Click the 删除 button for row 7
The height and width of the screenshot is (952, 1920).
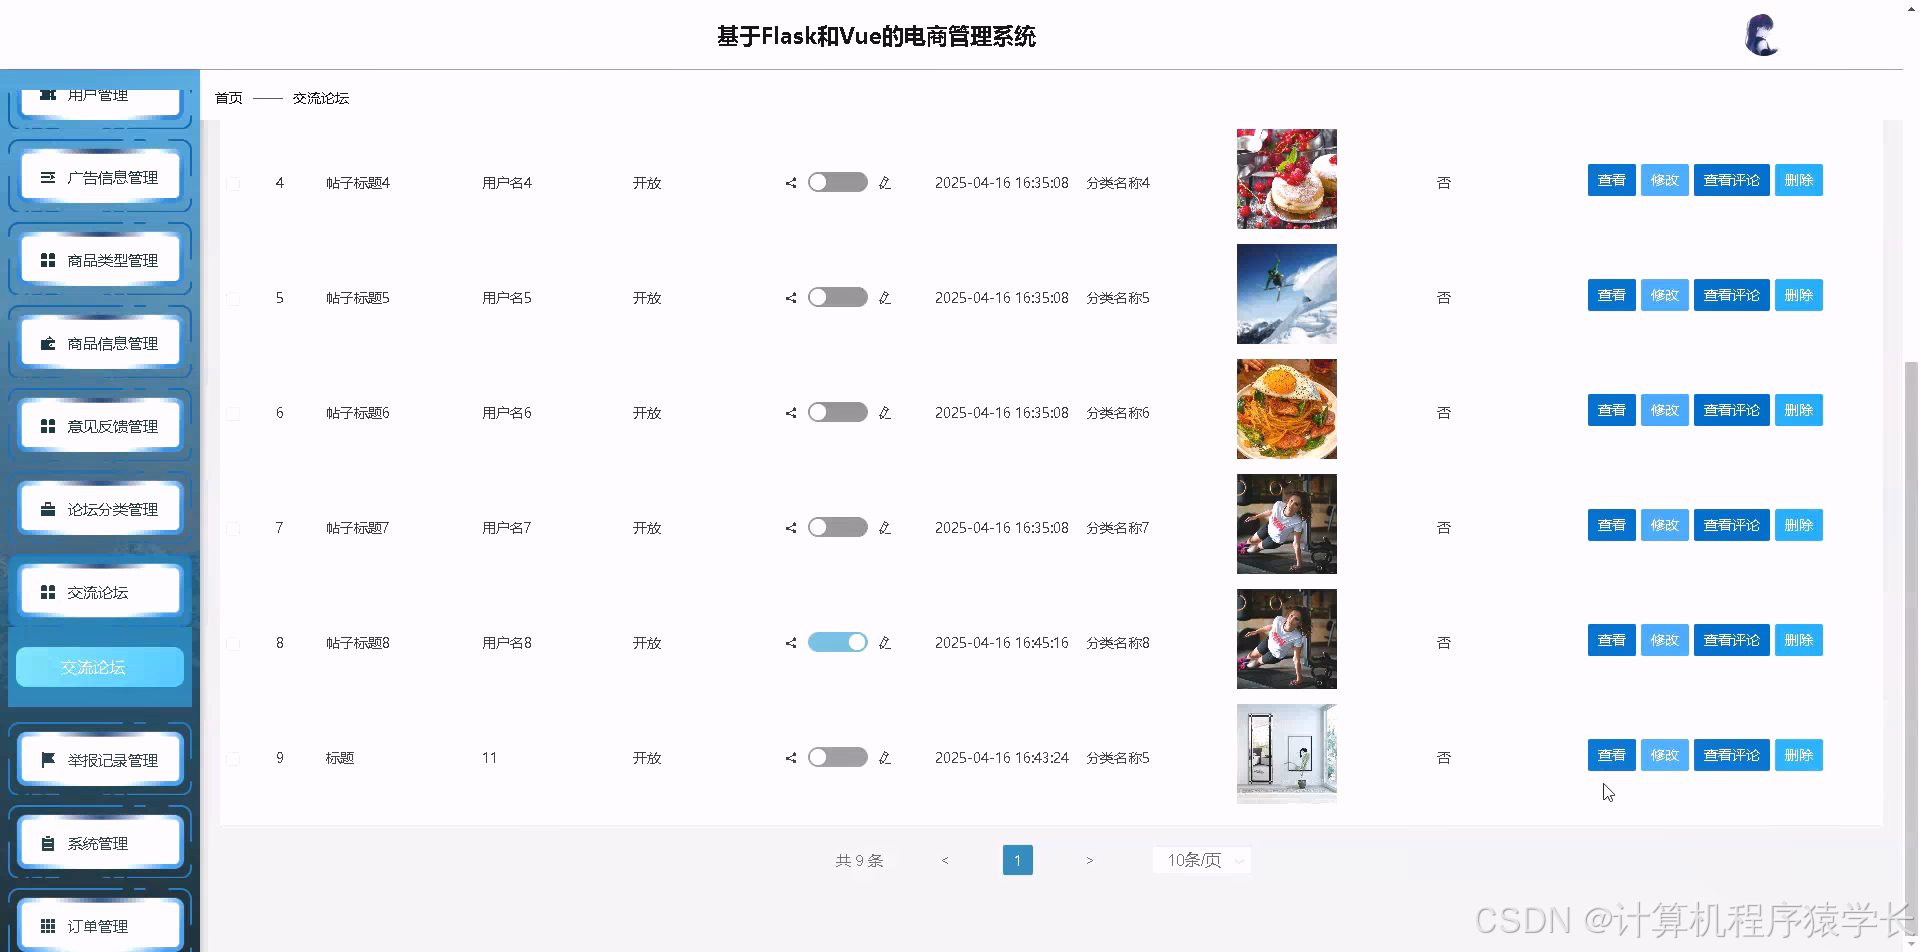[x=1799, y=525]
